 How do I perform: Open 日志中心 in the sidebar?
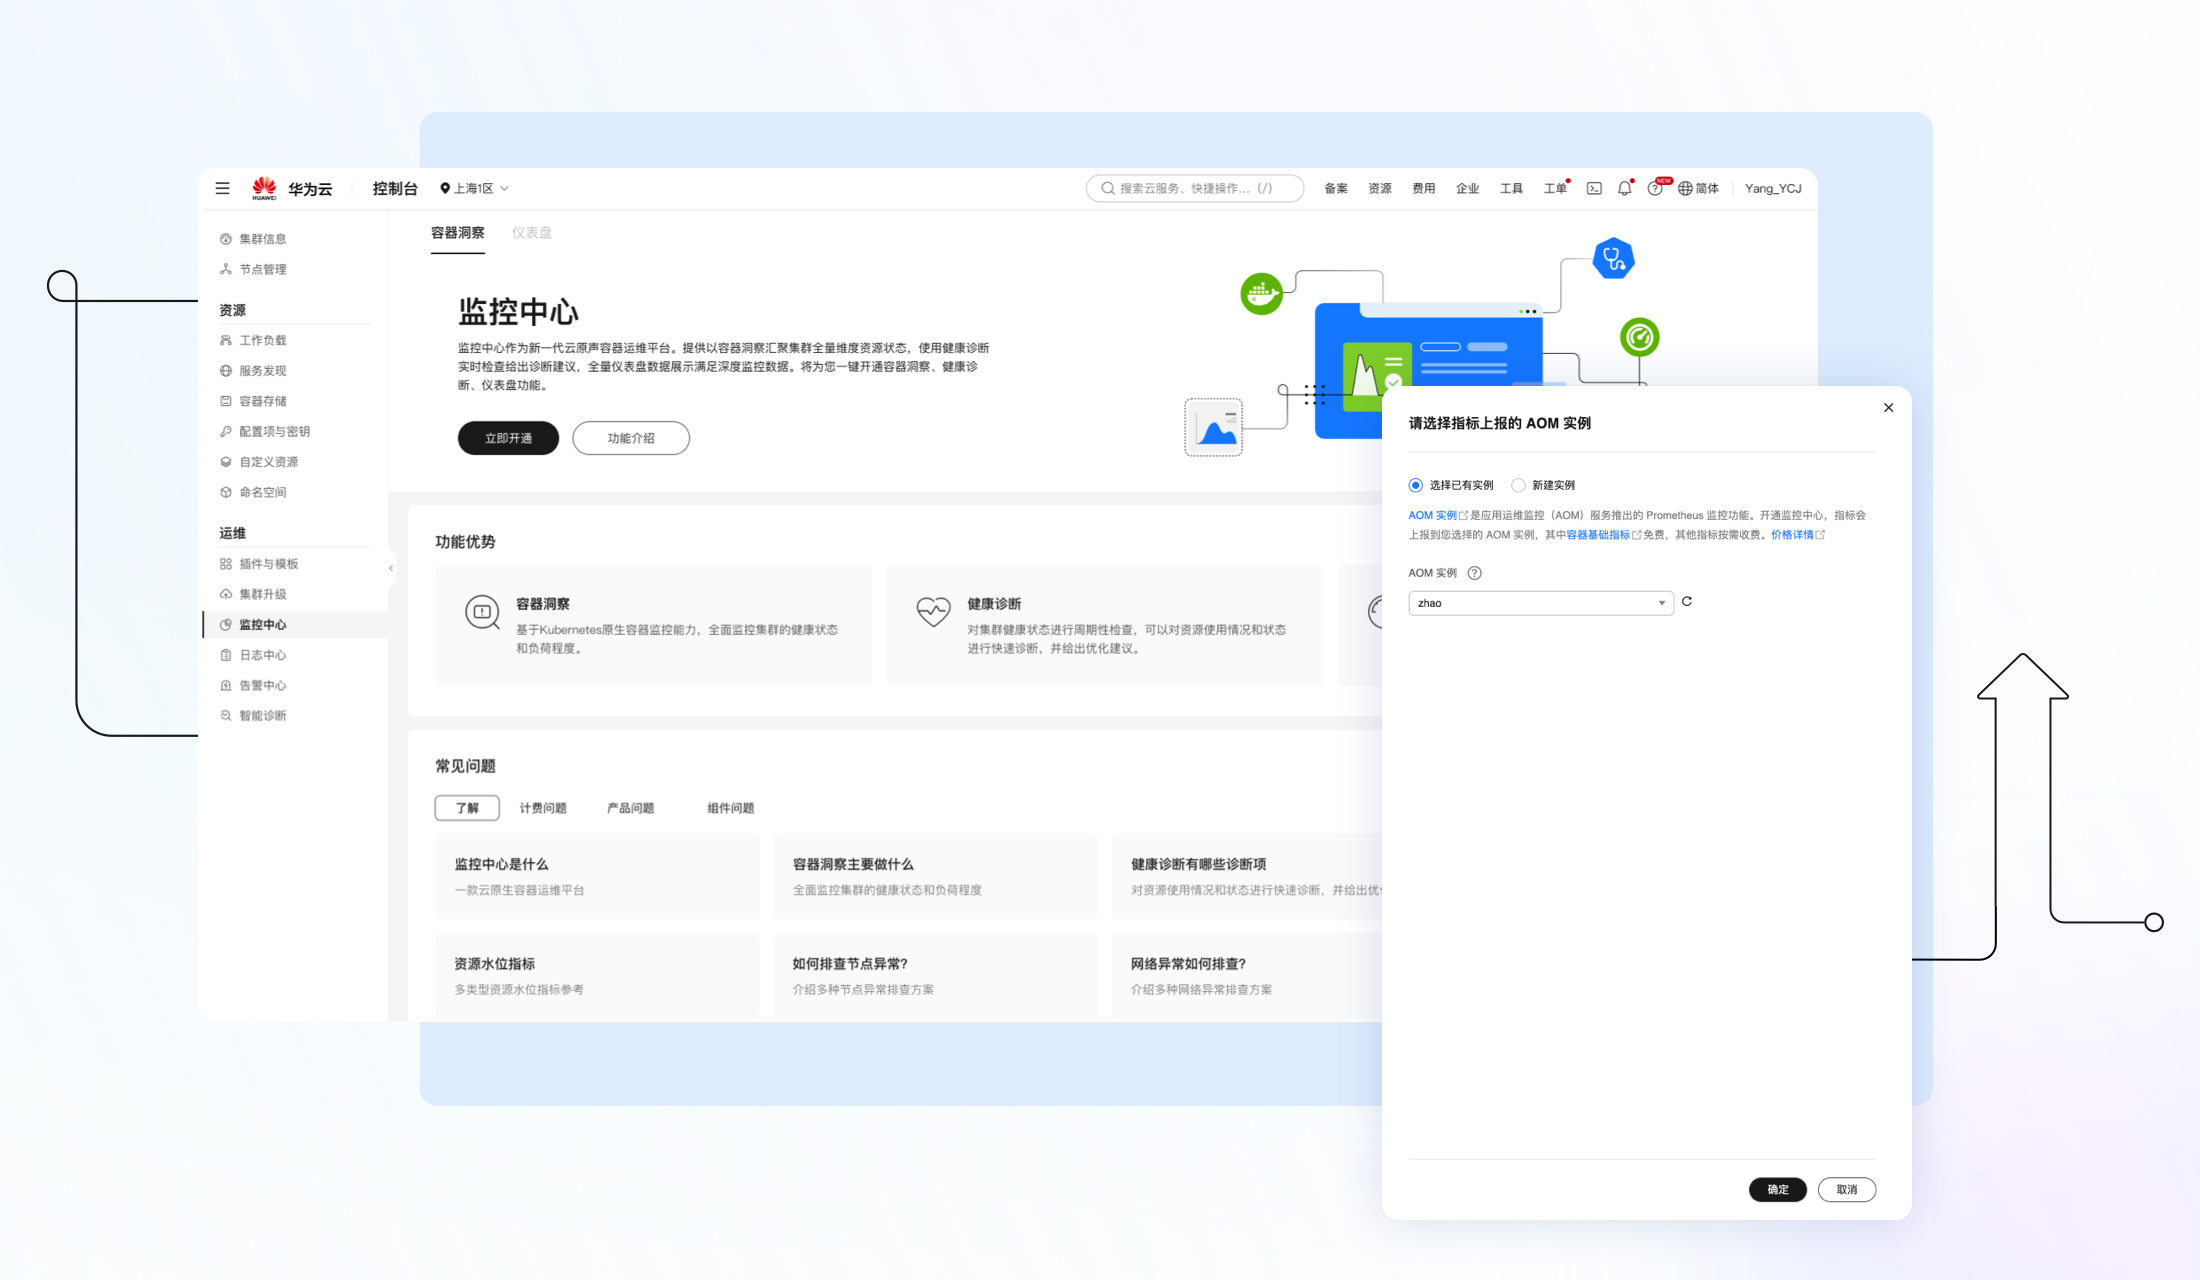[x=263, y=655]
